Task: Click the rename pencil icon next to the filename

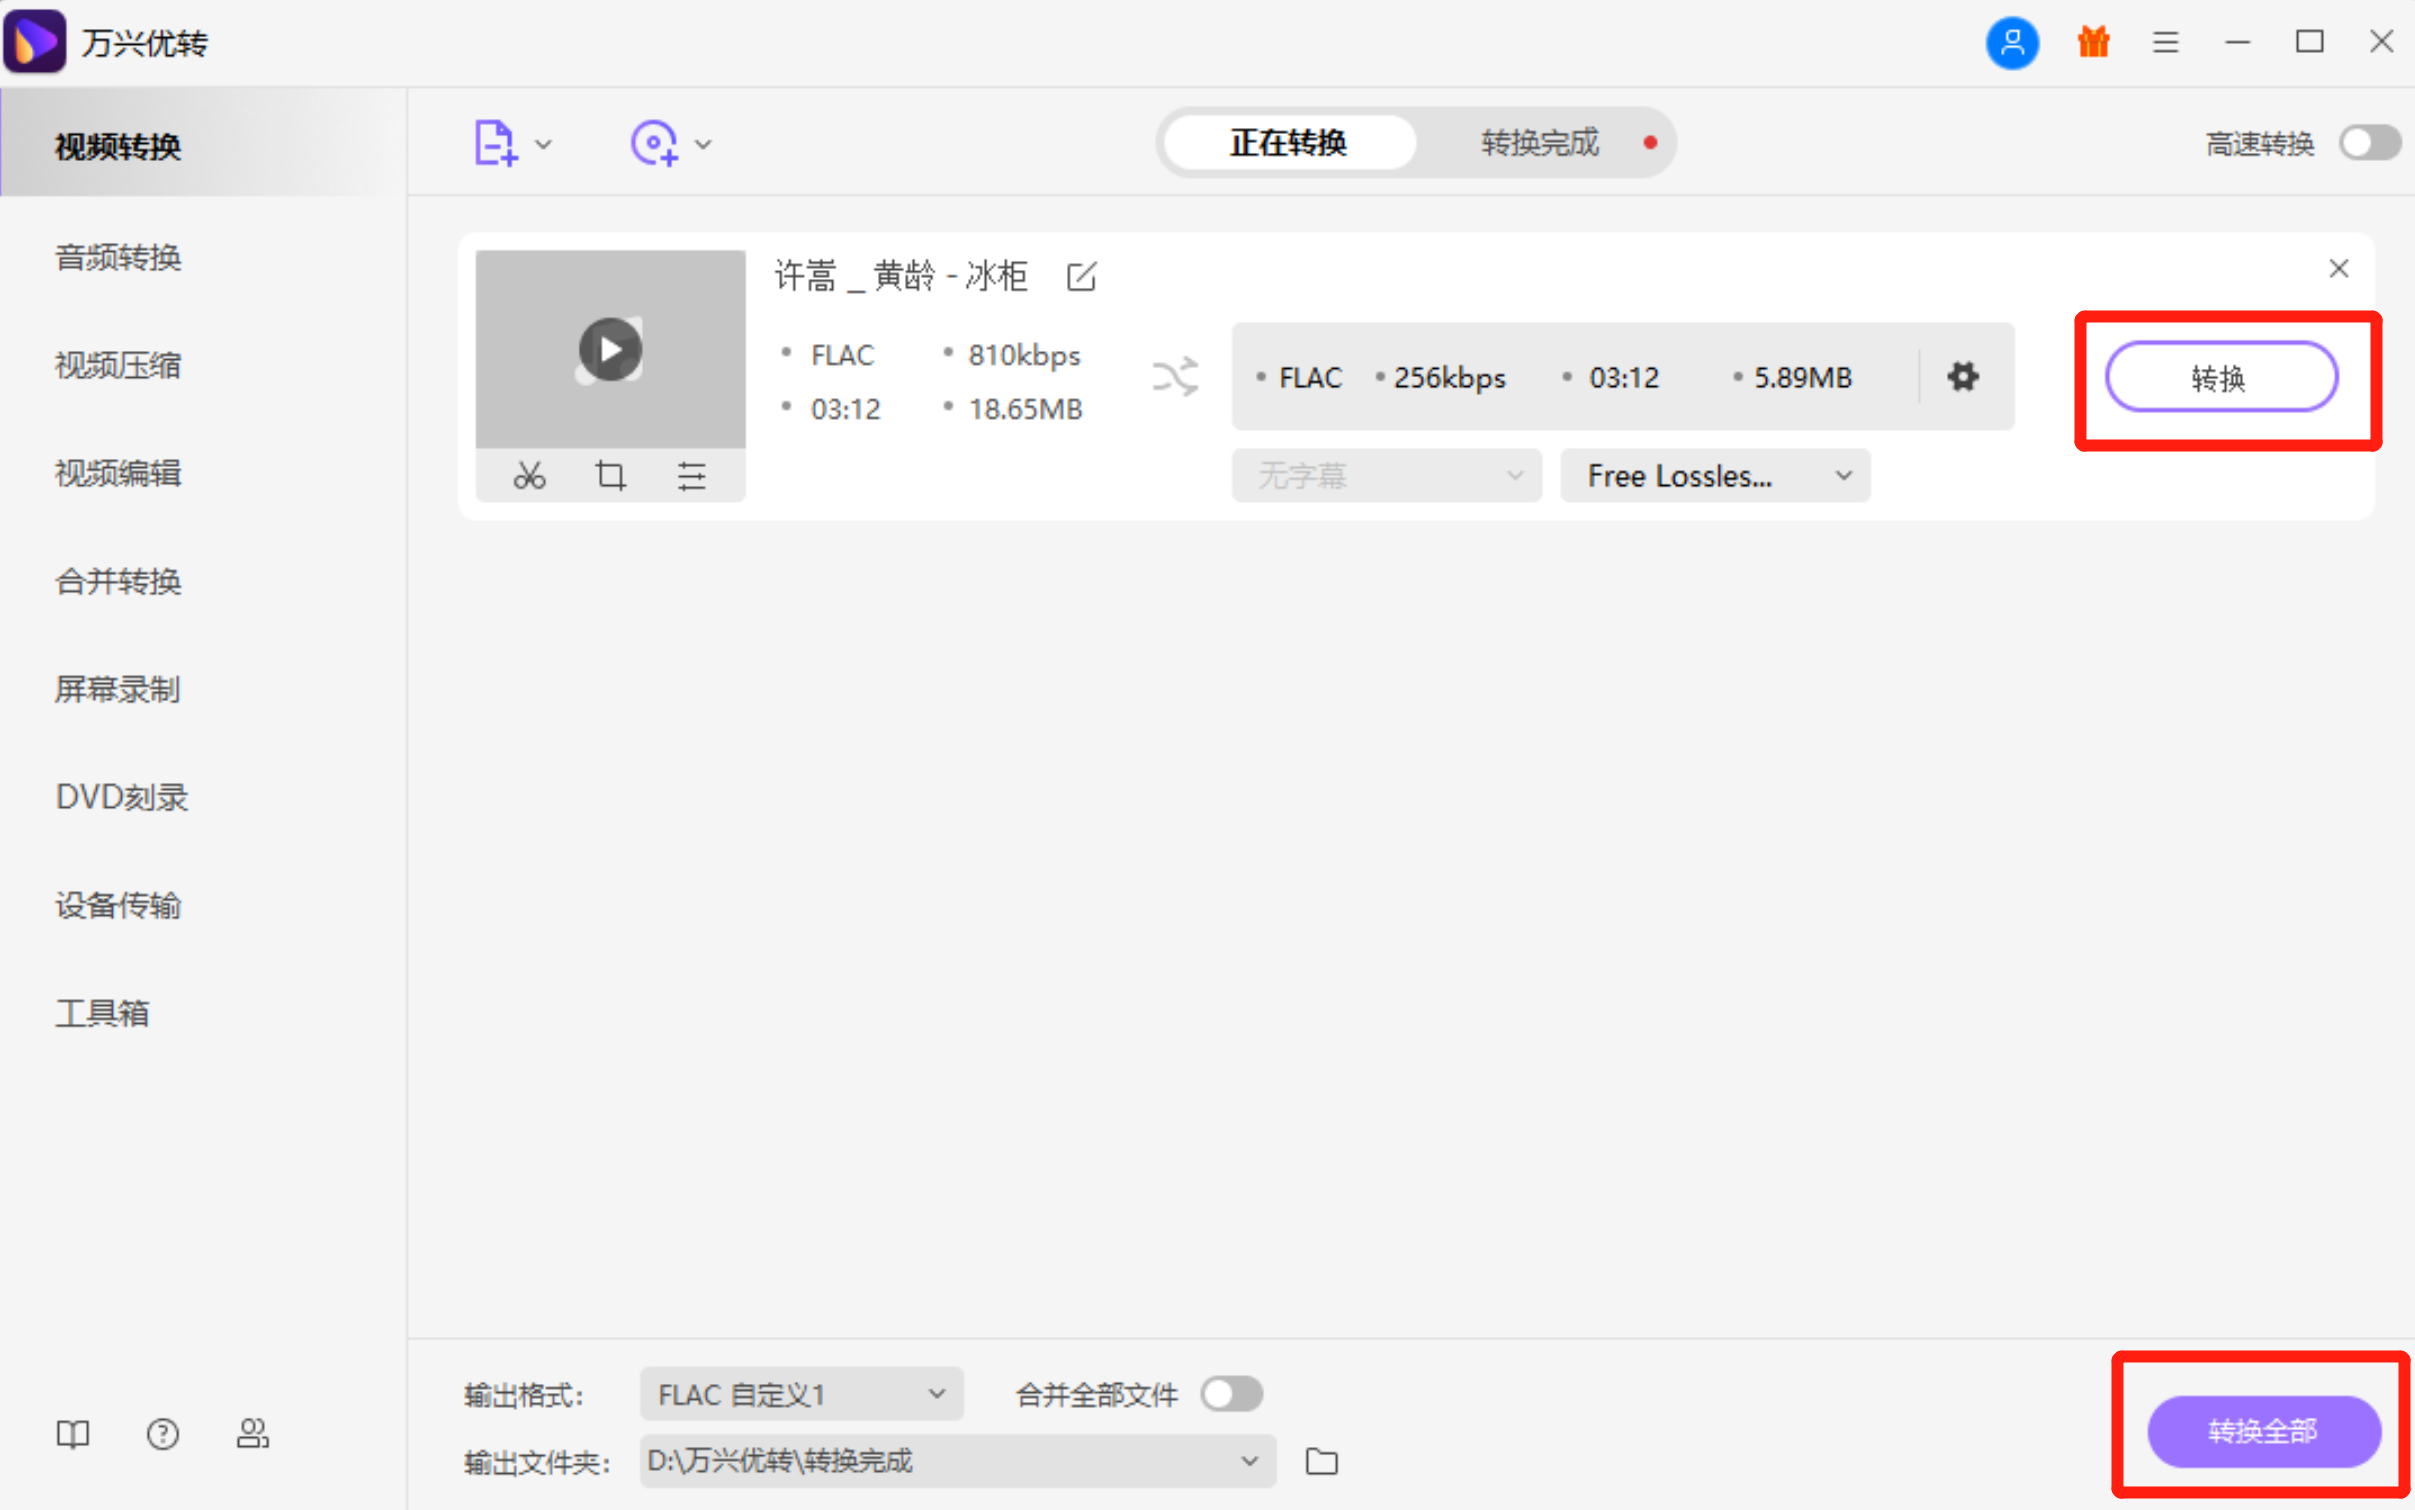Action: click(1080, 277)
